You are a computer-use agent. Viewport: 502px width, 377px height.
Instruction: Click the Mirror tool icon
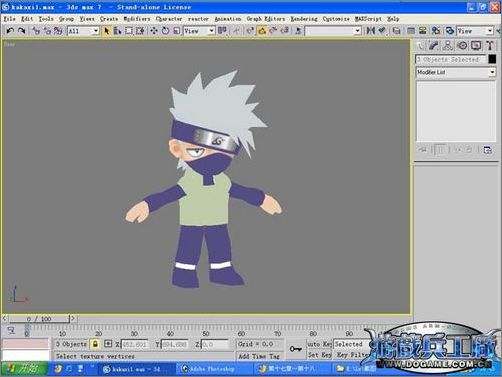point(370,31)
